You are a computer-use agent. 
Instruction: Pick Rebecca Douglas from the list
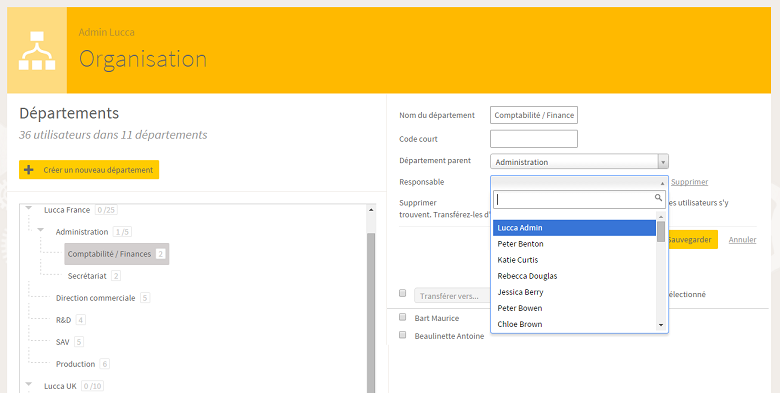pos(574,276)
